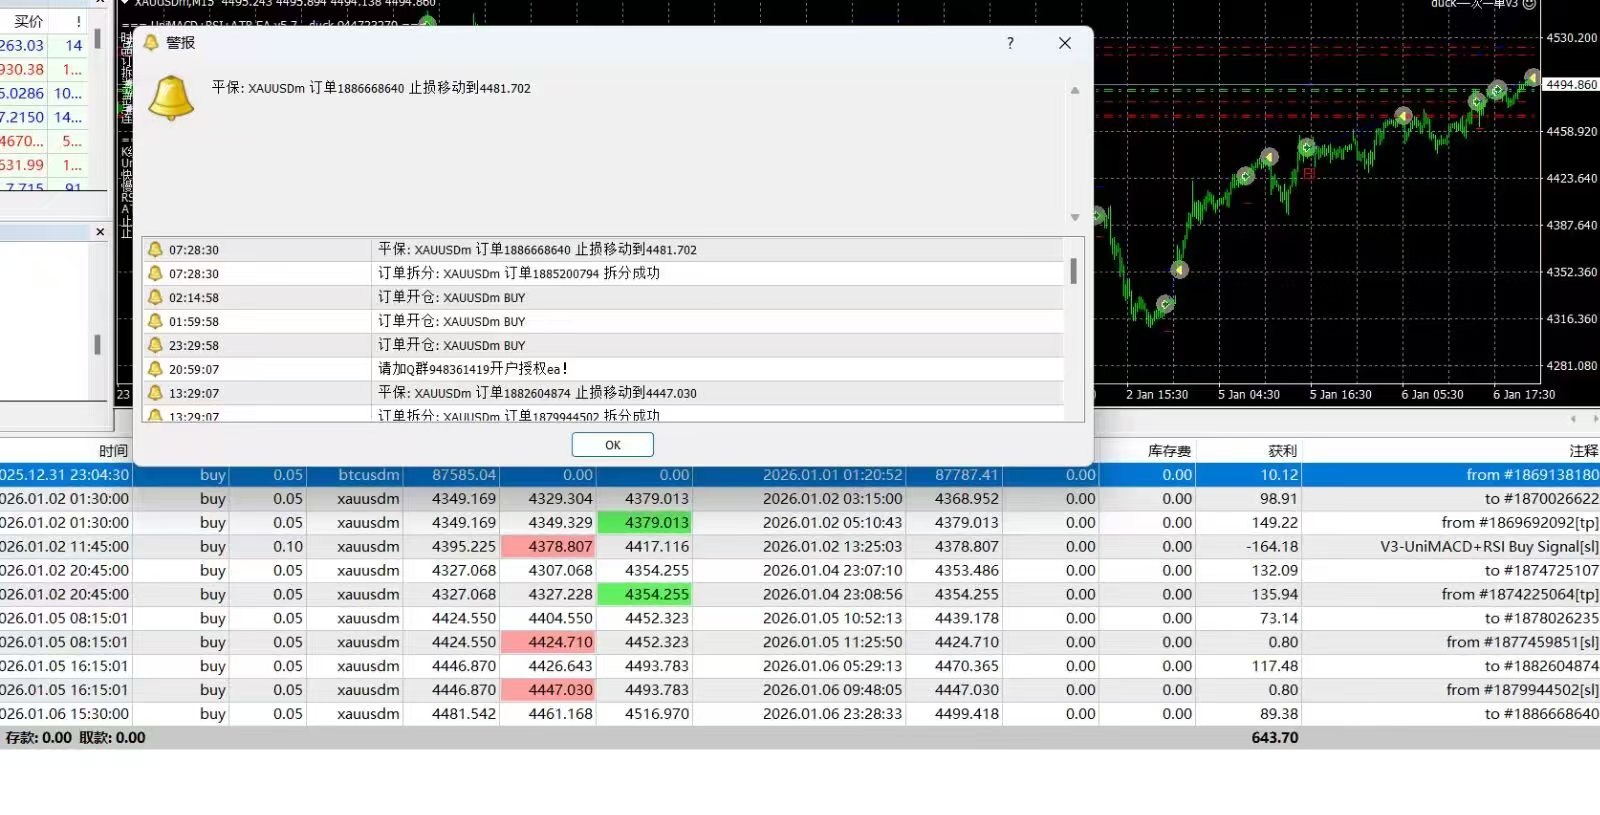The image size is (1600, 815).
Task: Click the 89.38 profit value
Action: 1279,715
